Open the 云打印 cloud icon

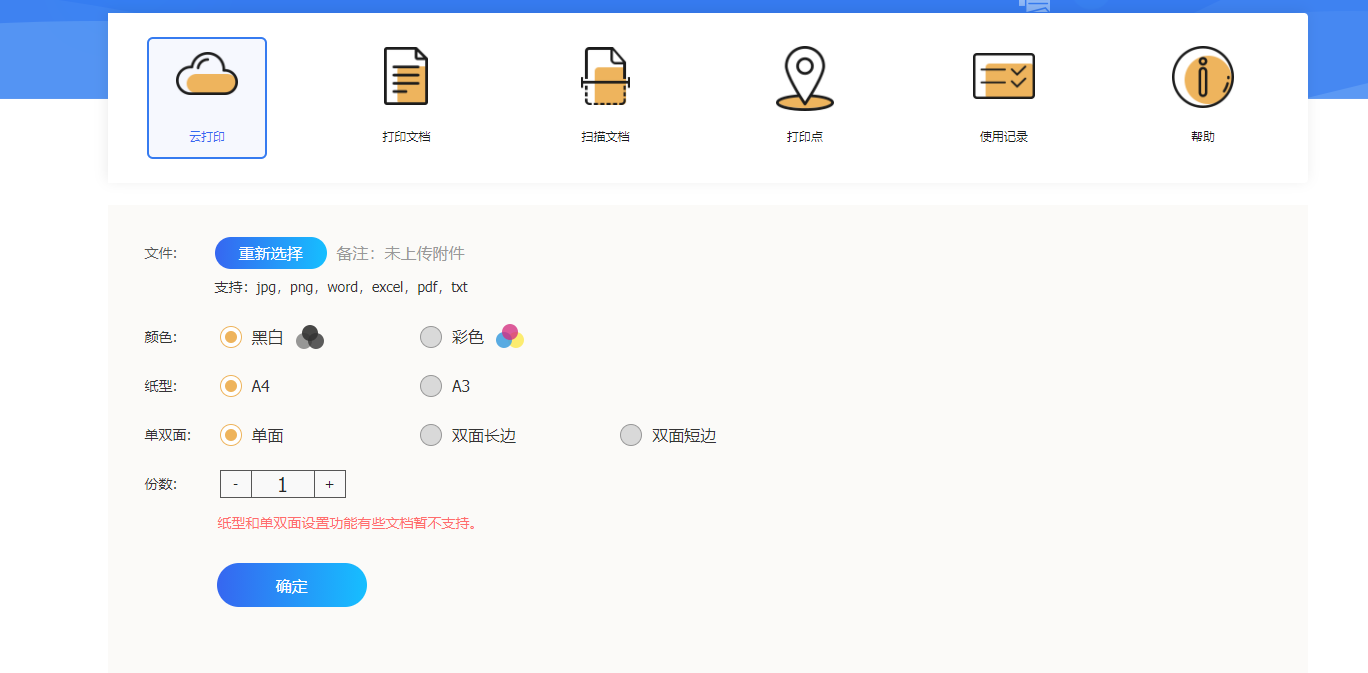click(207, 76)
